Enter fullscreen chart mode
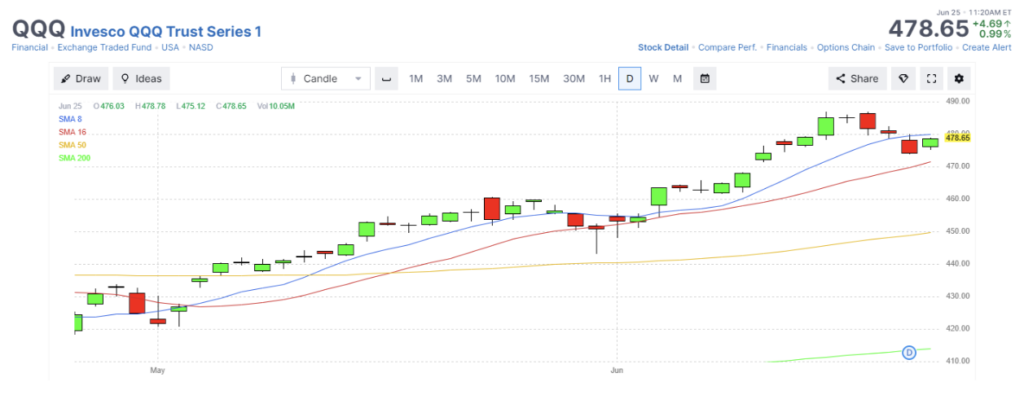The height and width of the screenshot is (404, 1024). tap(931, 78)
